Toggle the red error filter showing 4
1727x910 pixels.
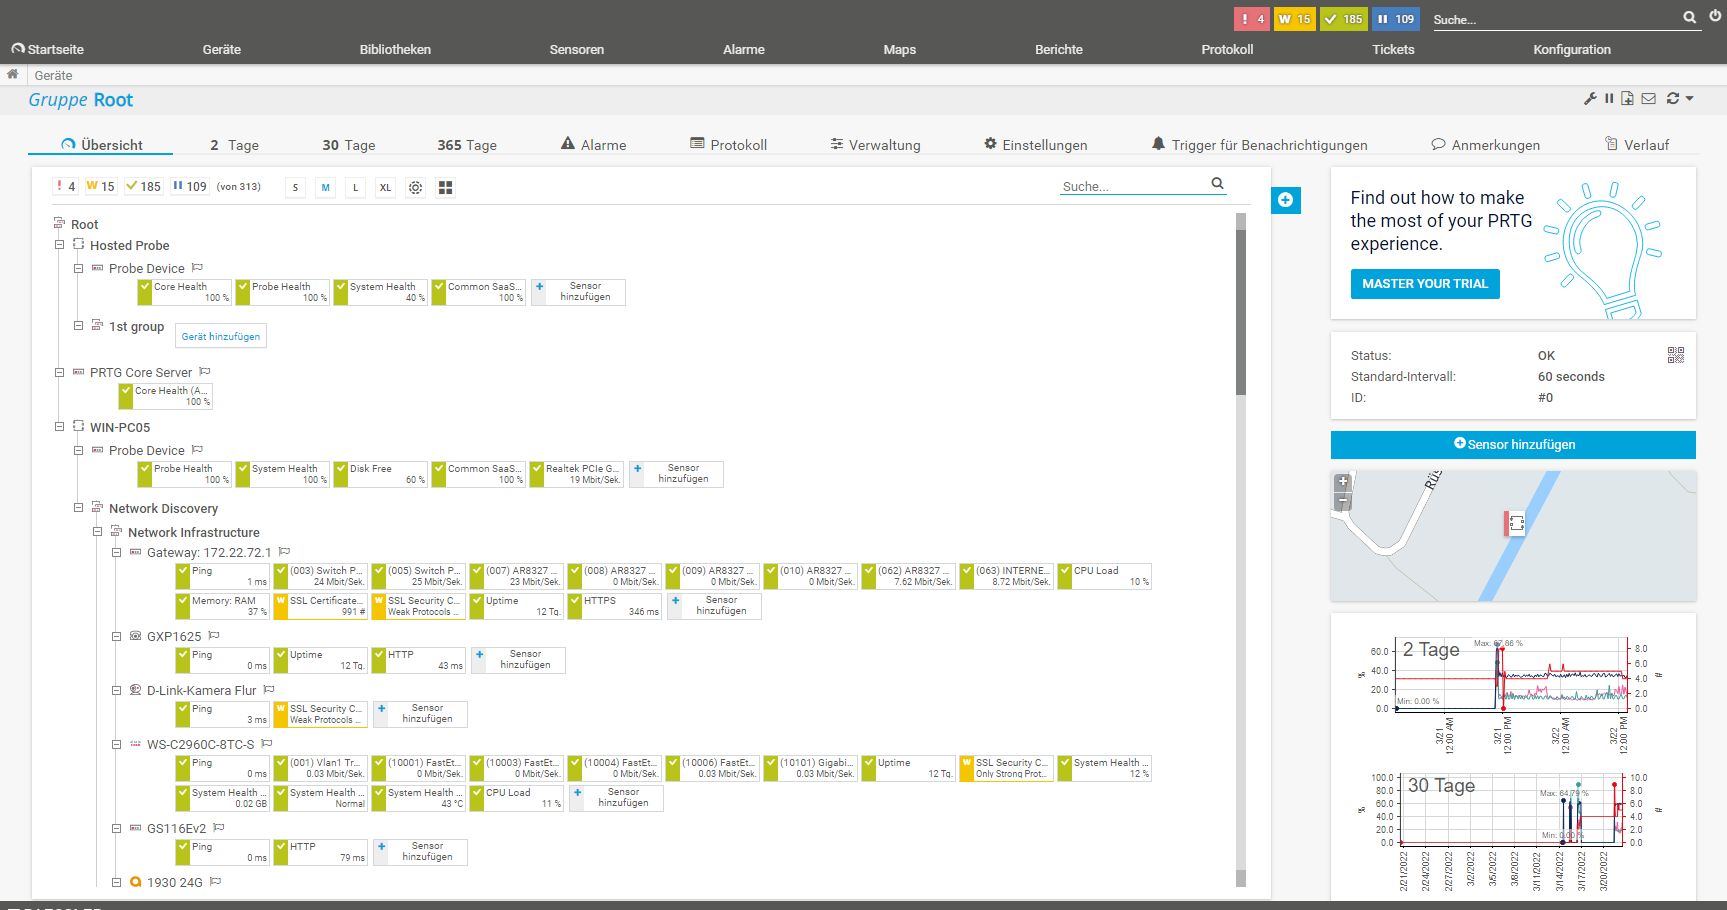(66, 187)
